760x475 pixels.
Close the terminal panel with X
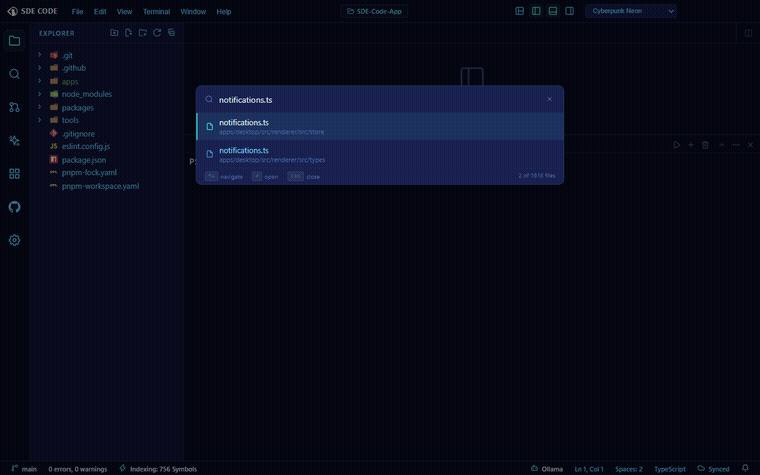tap(750, 145)
